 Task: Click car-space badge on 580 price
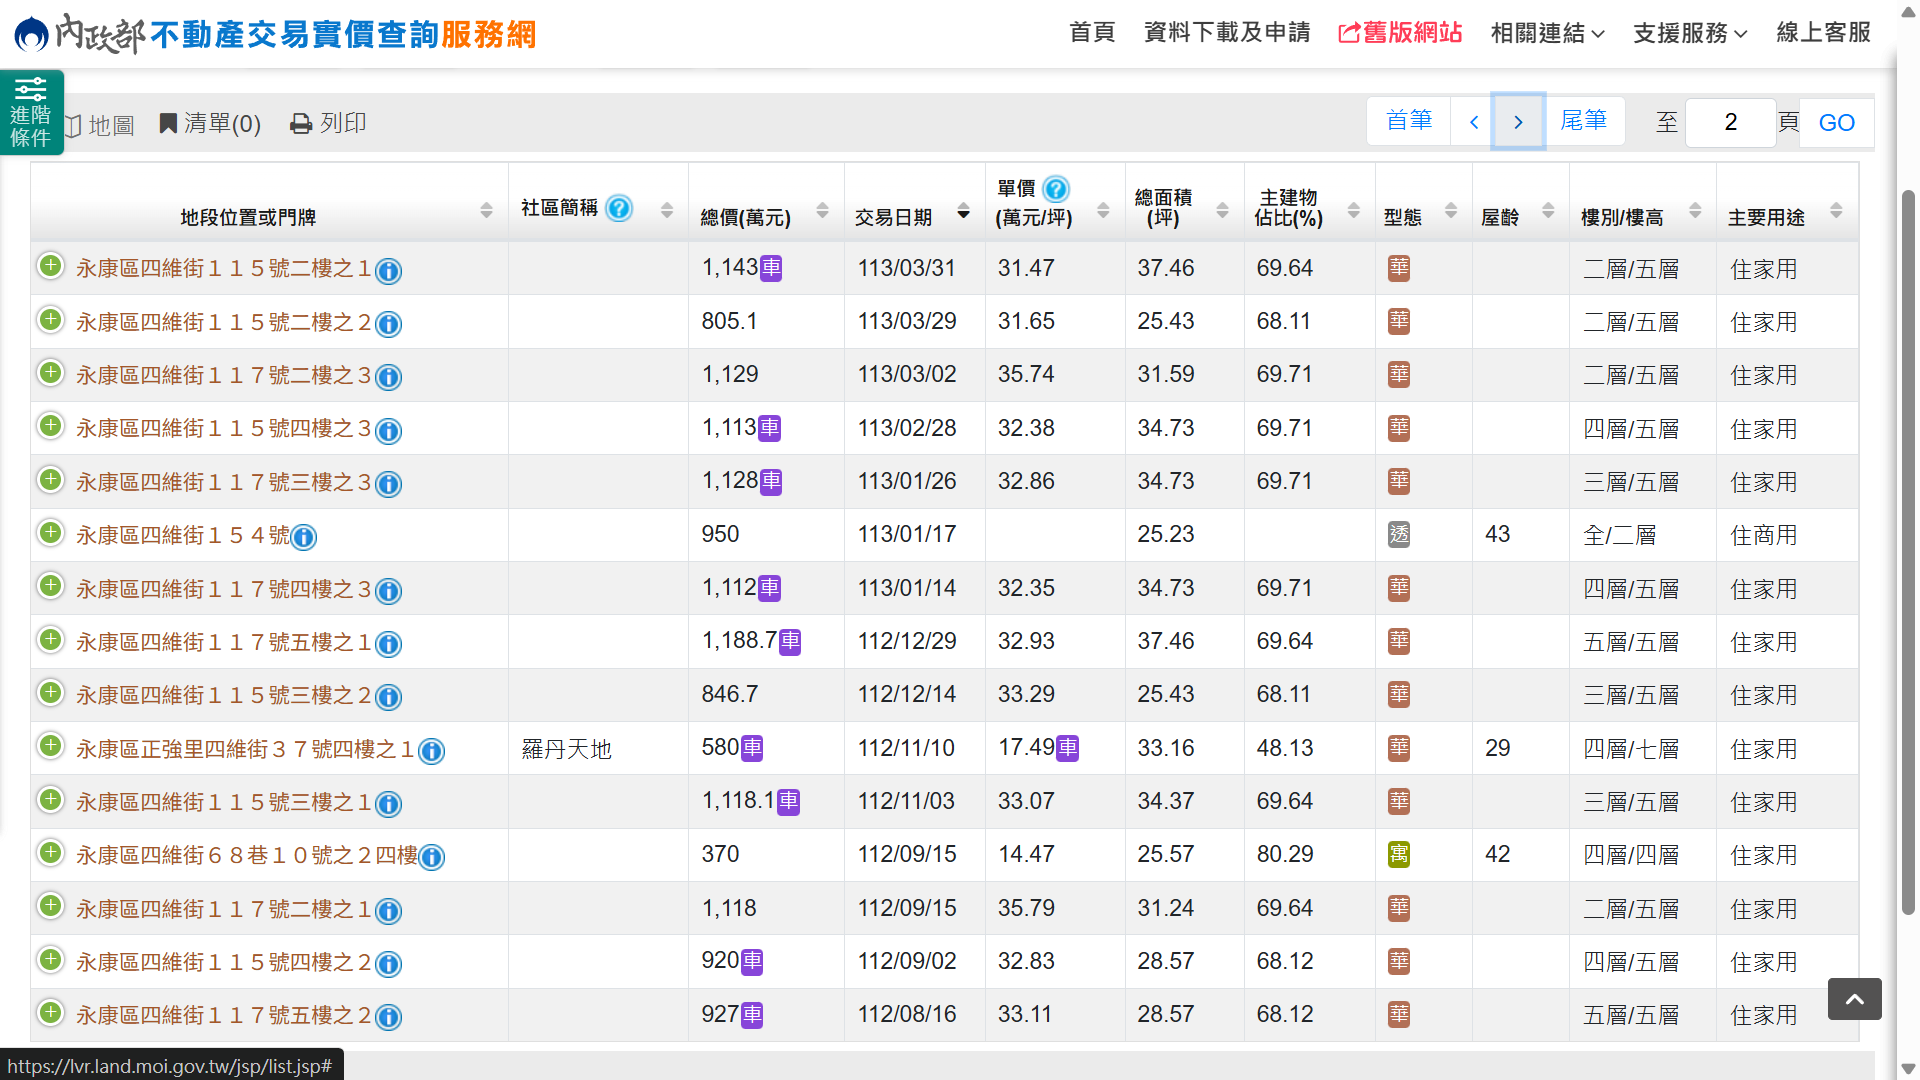click(752, 748)
